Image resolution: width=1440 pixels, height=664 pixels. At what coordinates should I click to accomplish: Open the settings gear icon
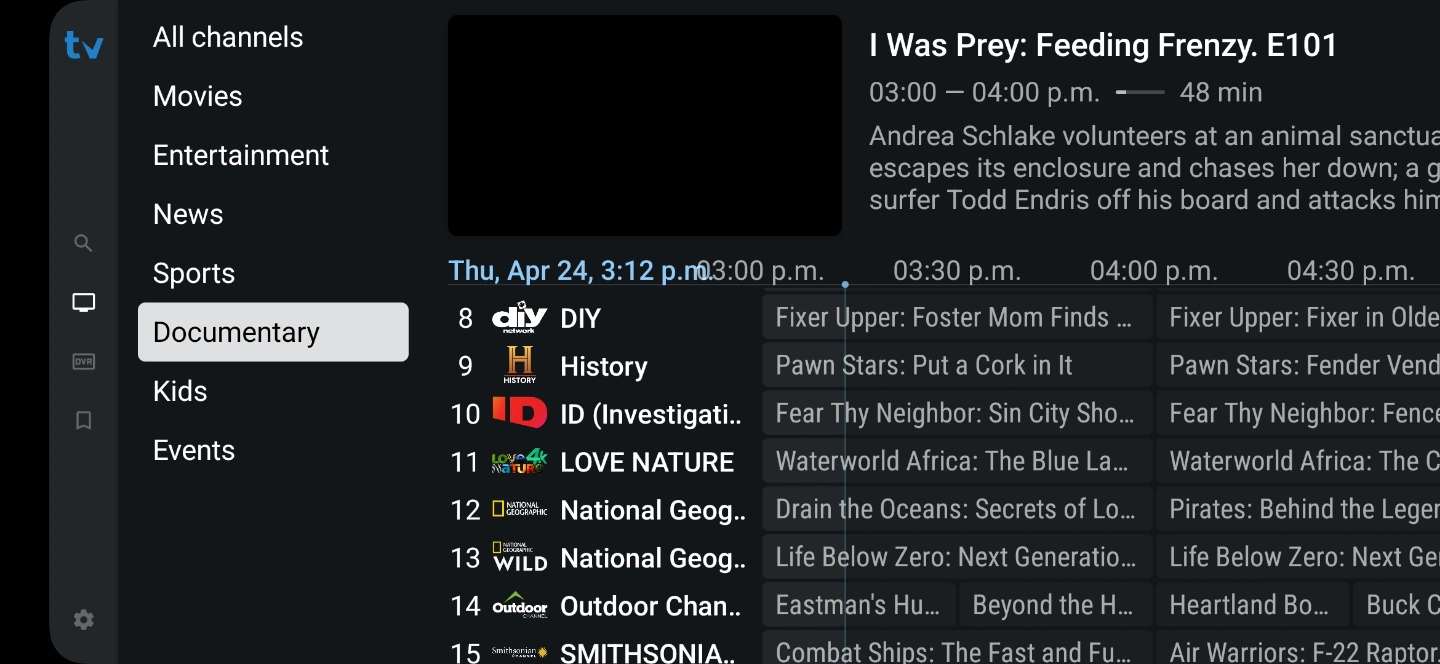pos(84,620)
